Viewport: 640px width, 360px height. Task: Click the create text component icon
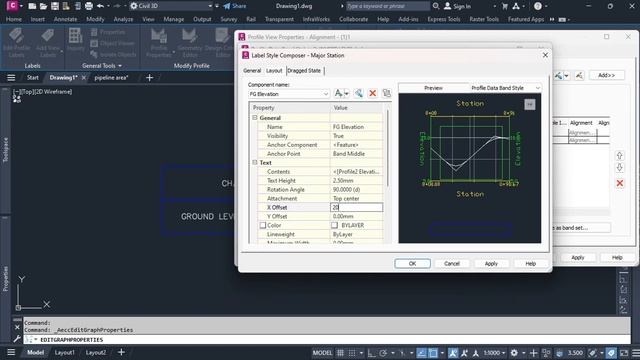338,93
